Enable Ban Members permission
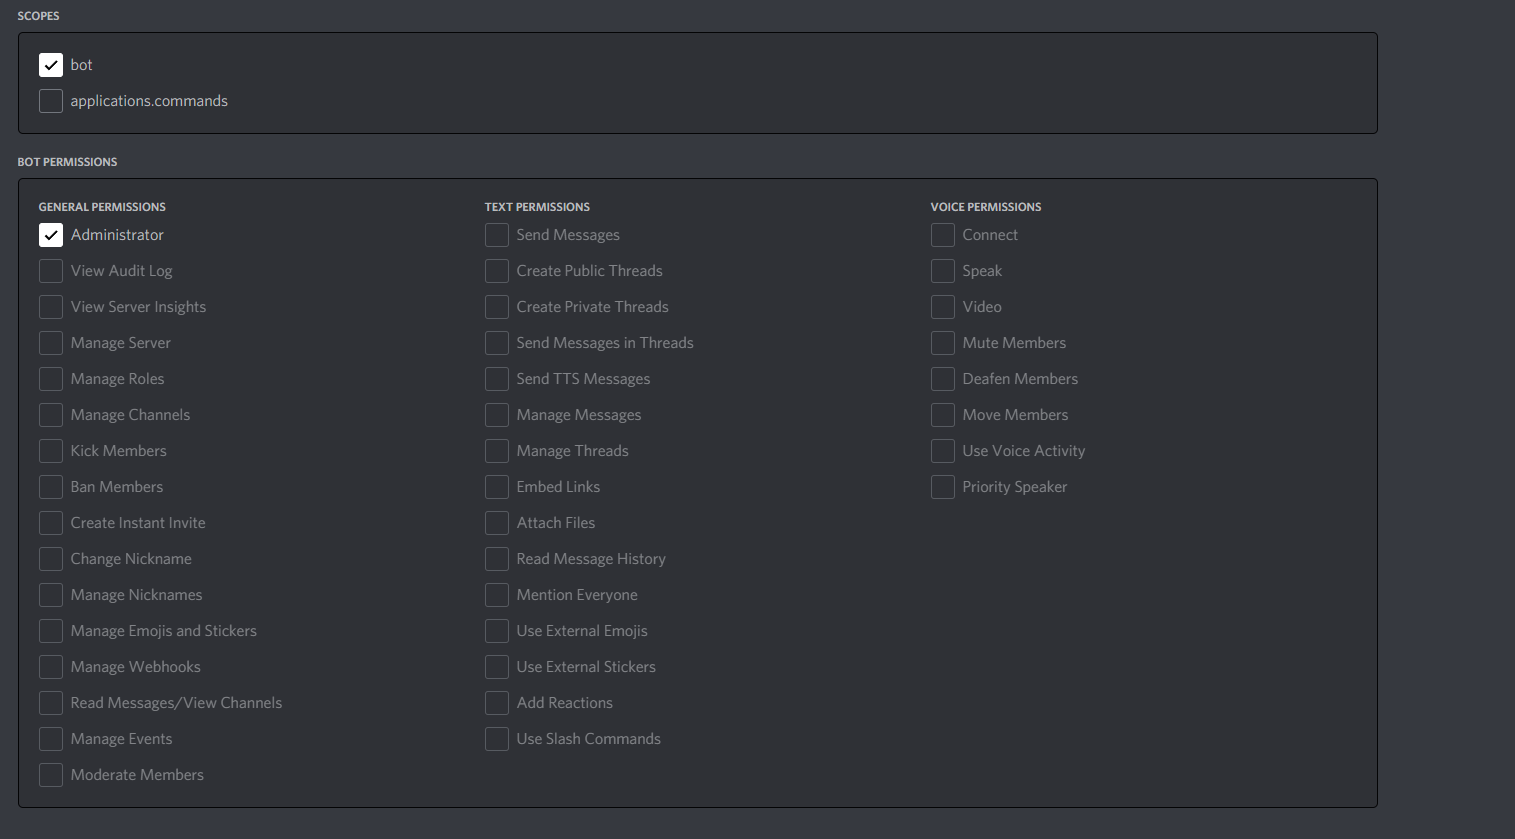This screenshot has width=1515, height=839. pos(51,486)
